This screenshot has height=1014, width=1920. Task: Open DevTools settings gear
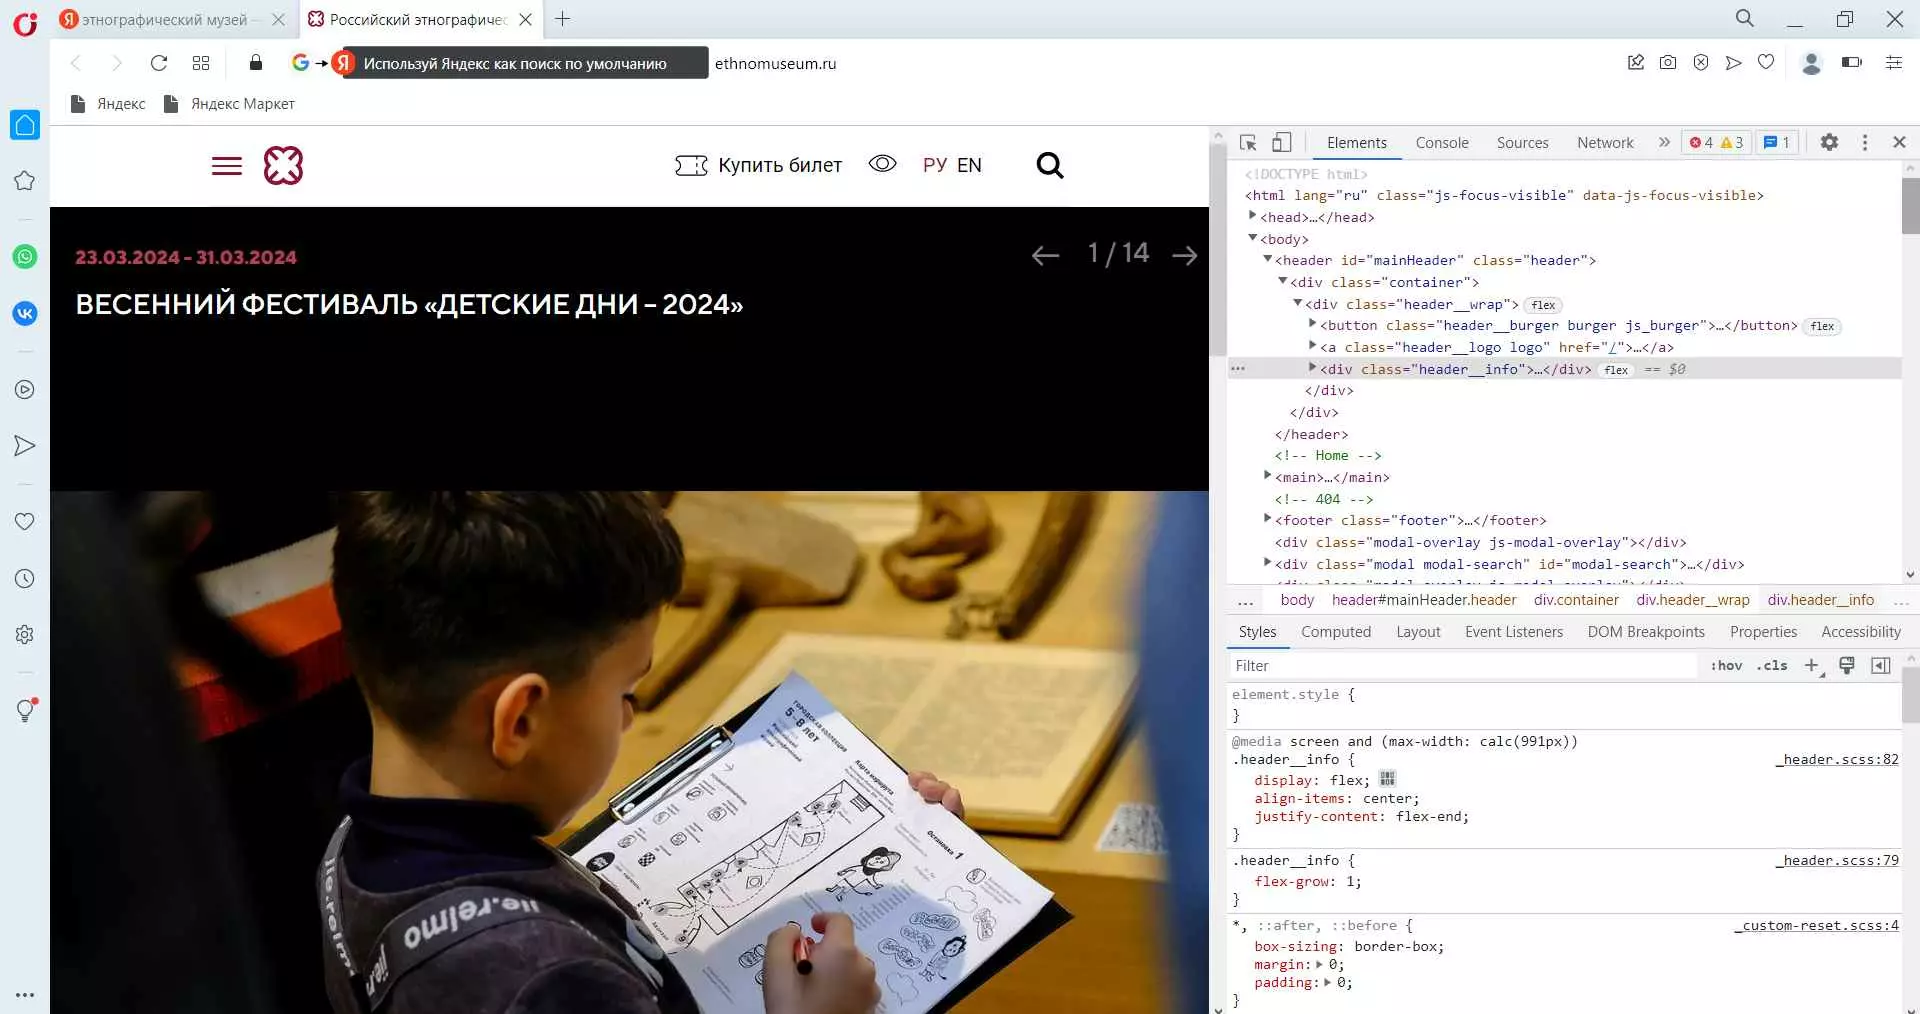(1829, 143)
